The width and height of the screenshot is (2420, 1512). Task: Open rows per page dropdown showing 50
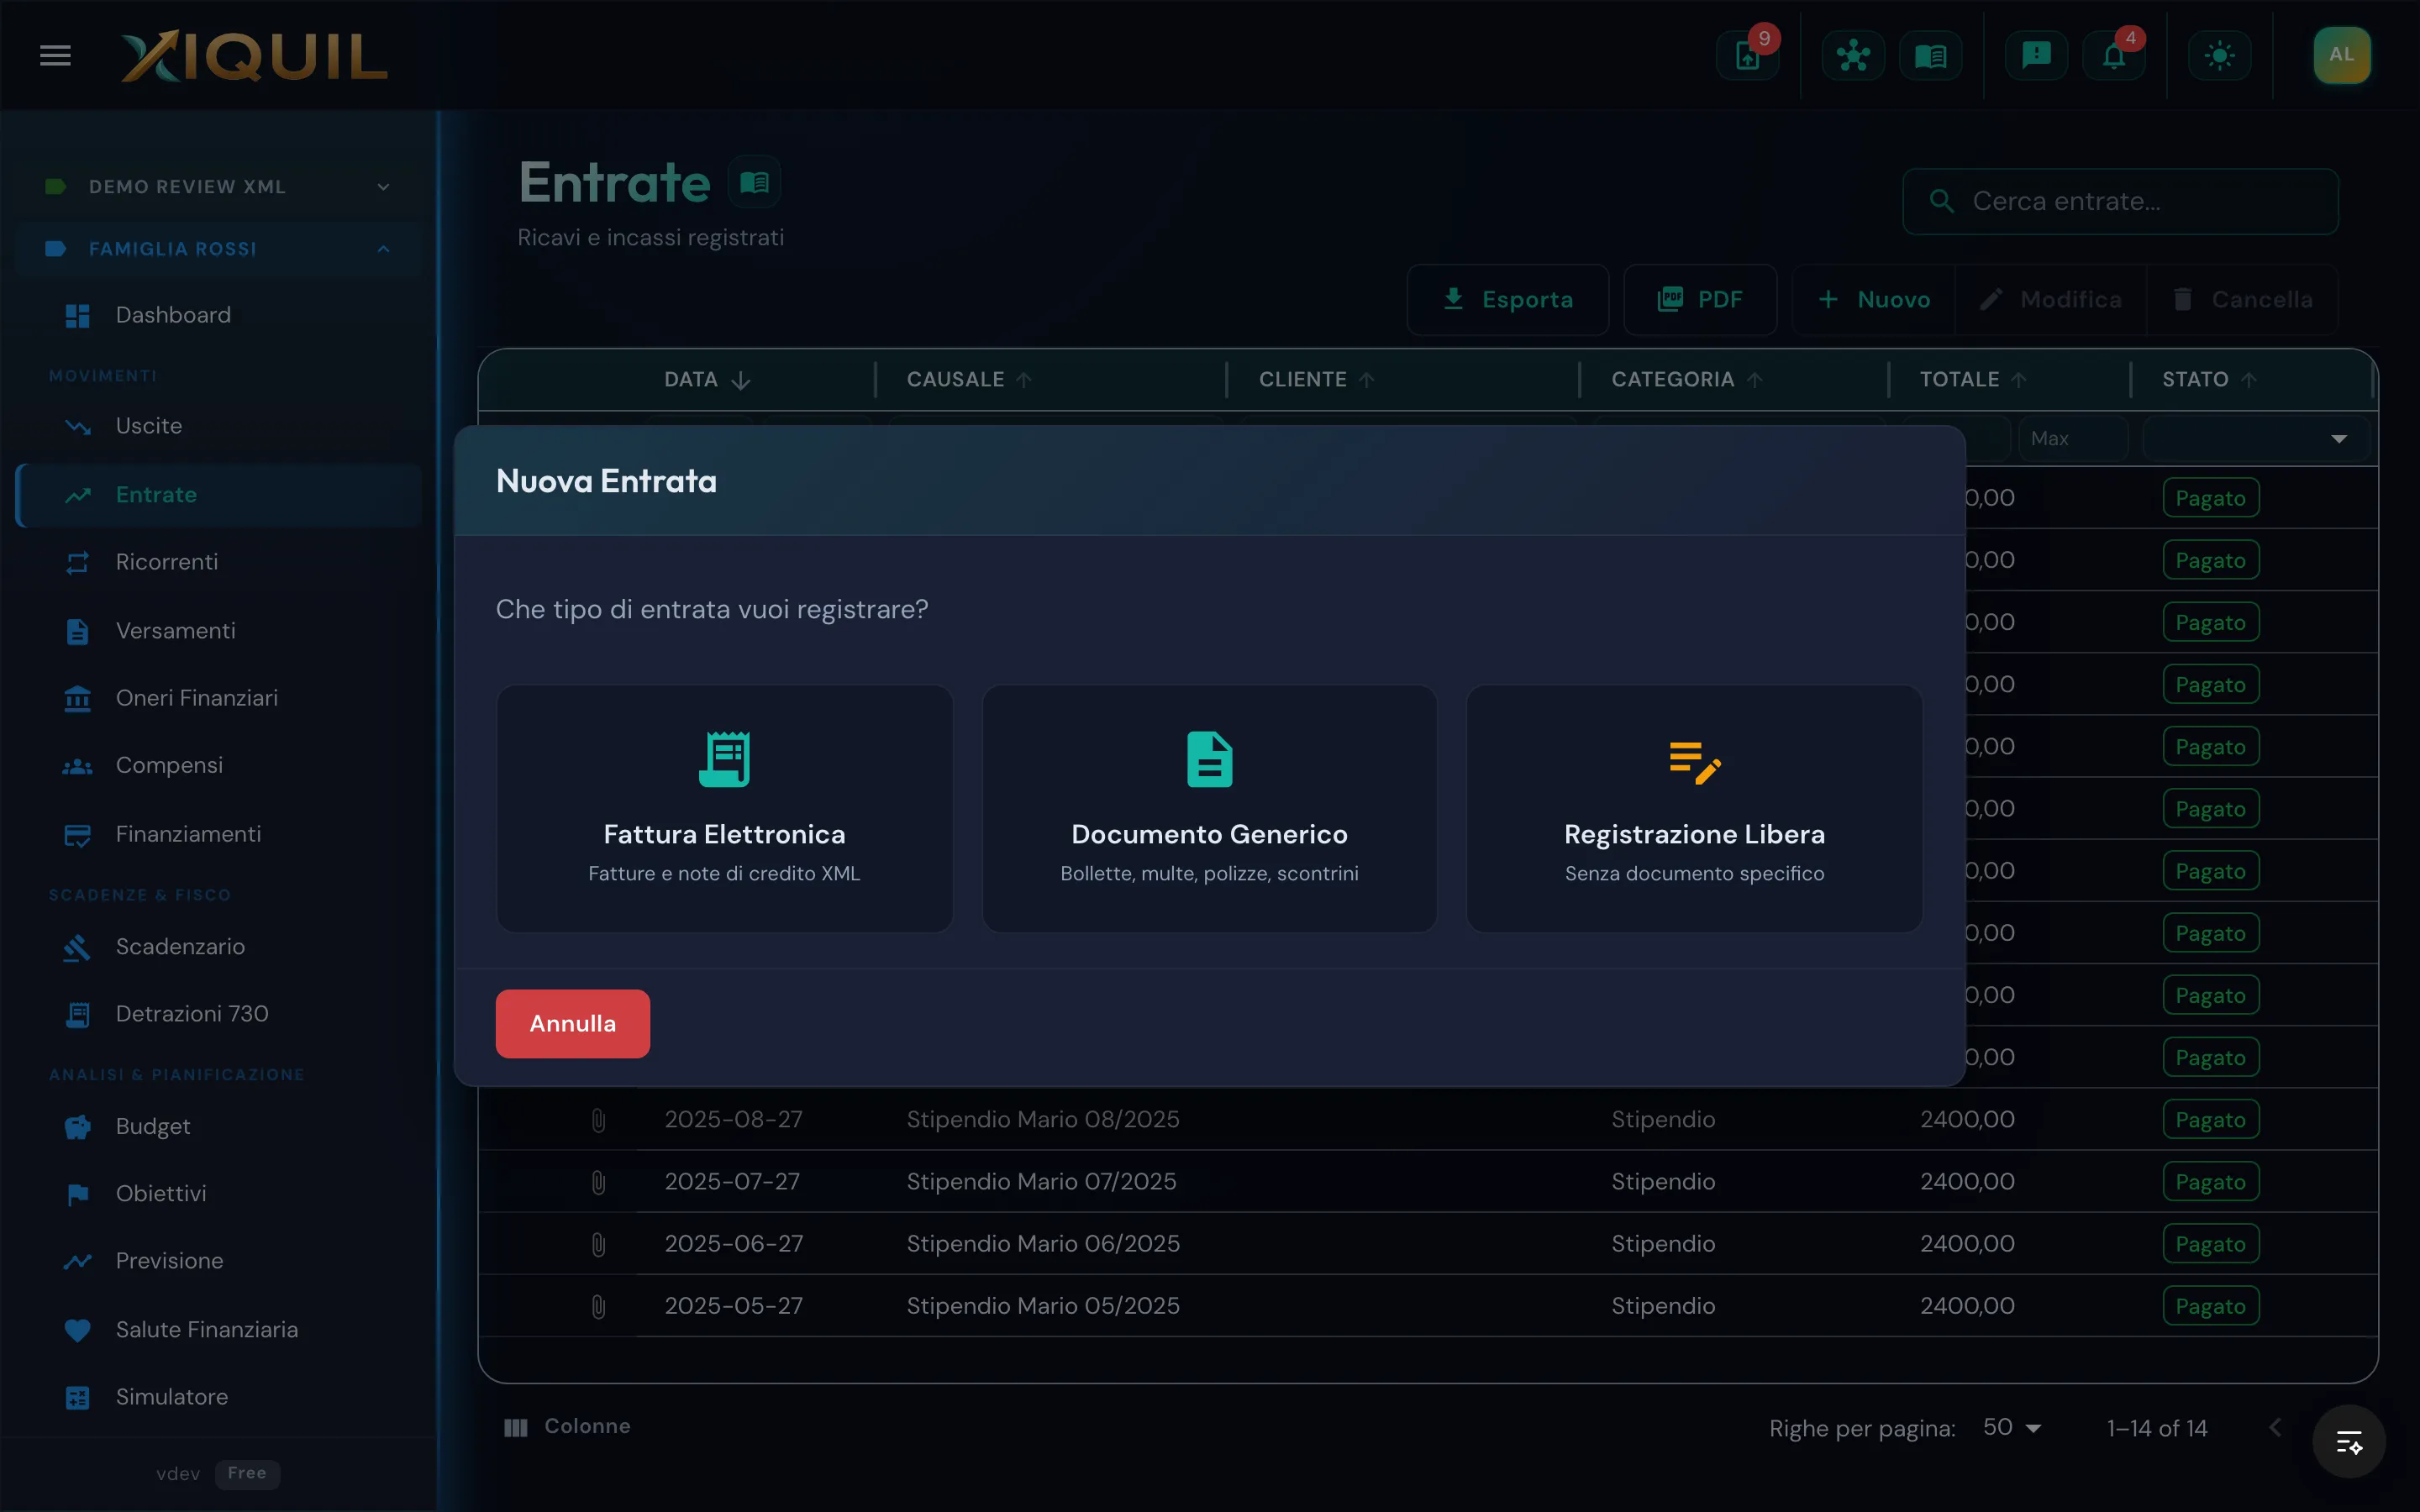click(2012, 1428)
